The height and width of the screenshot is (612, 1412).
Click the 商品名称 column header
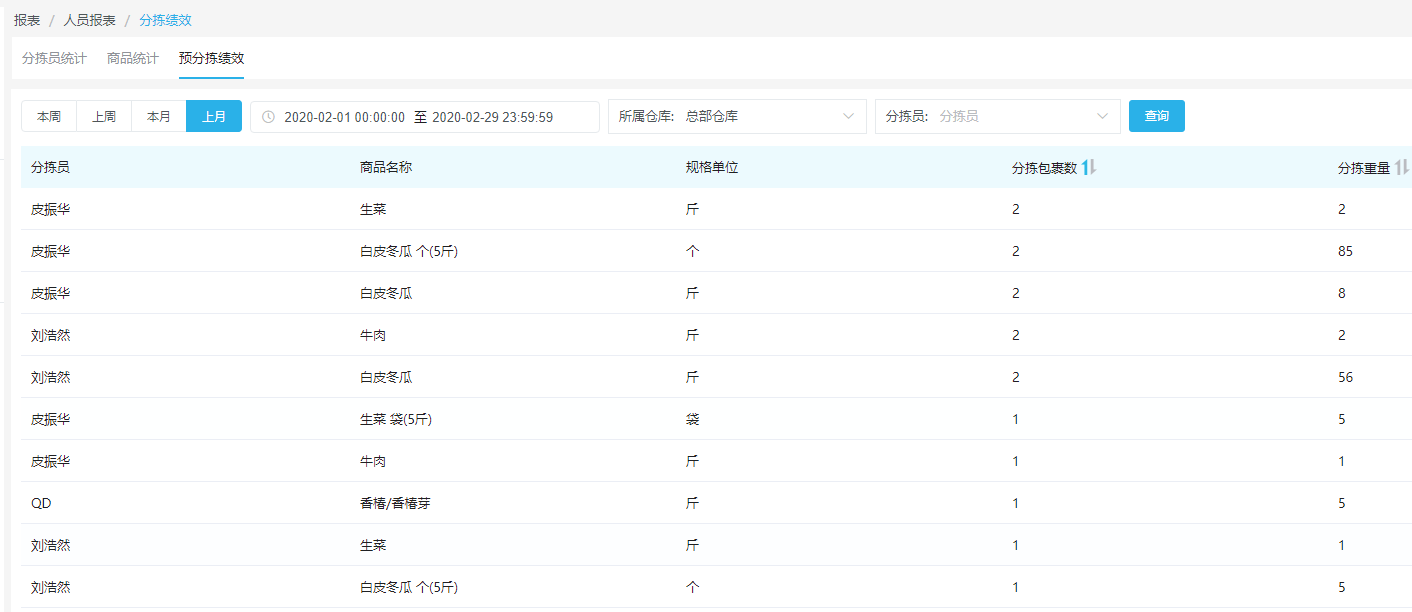386,168
